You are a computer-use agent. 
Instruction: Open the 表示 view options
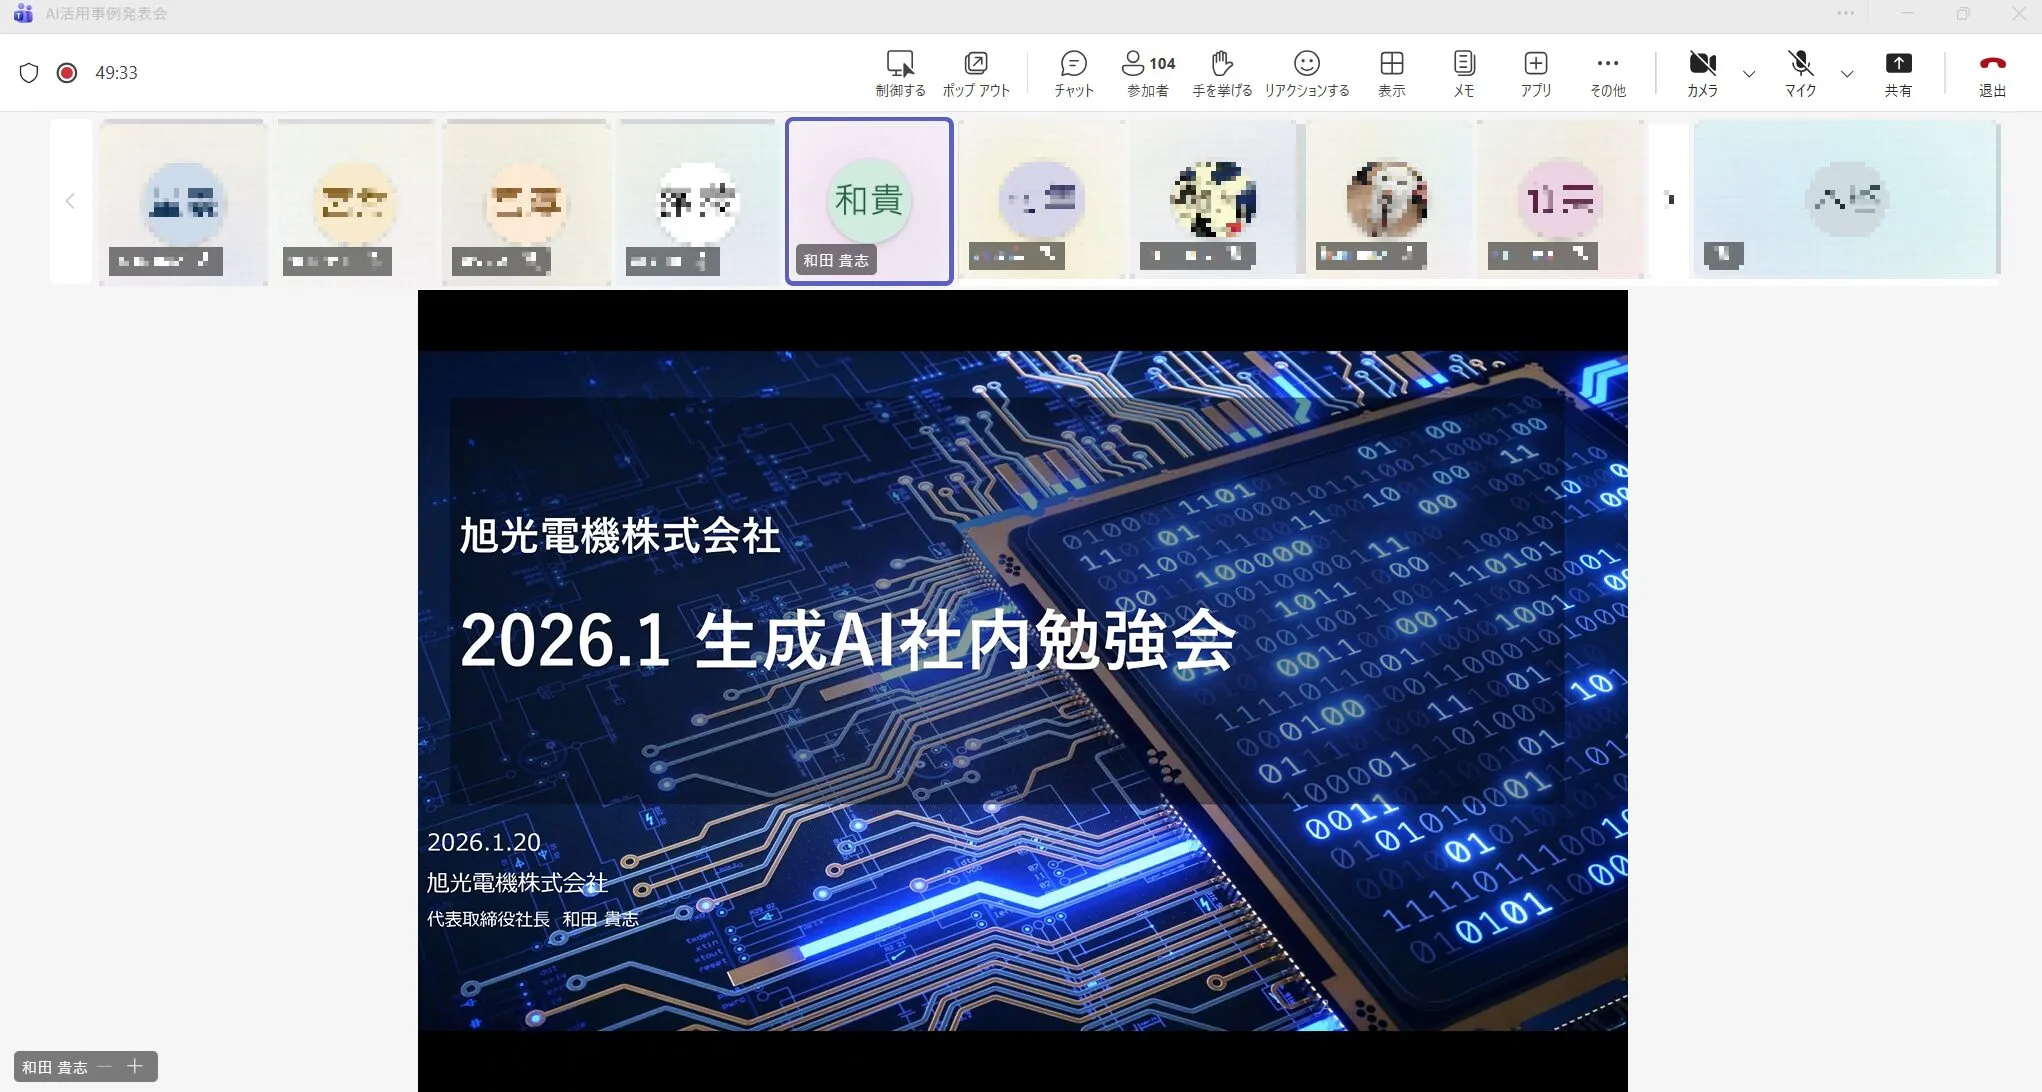pyautogui.click(x=1392, y=74)
